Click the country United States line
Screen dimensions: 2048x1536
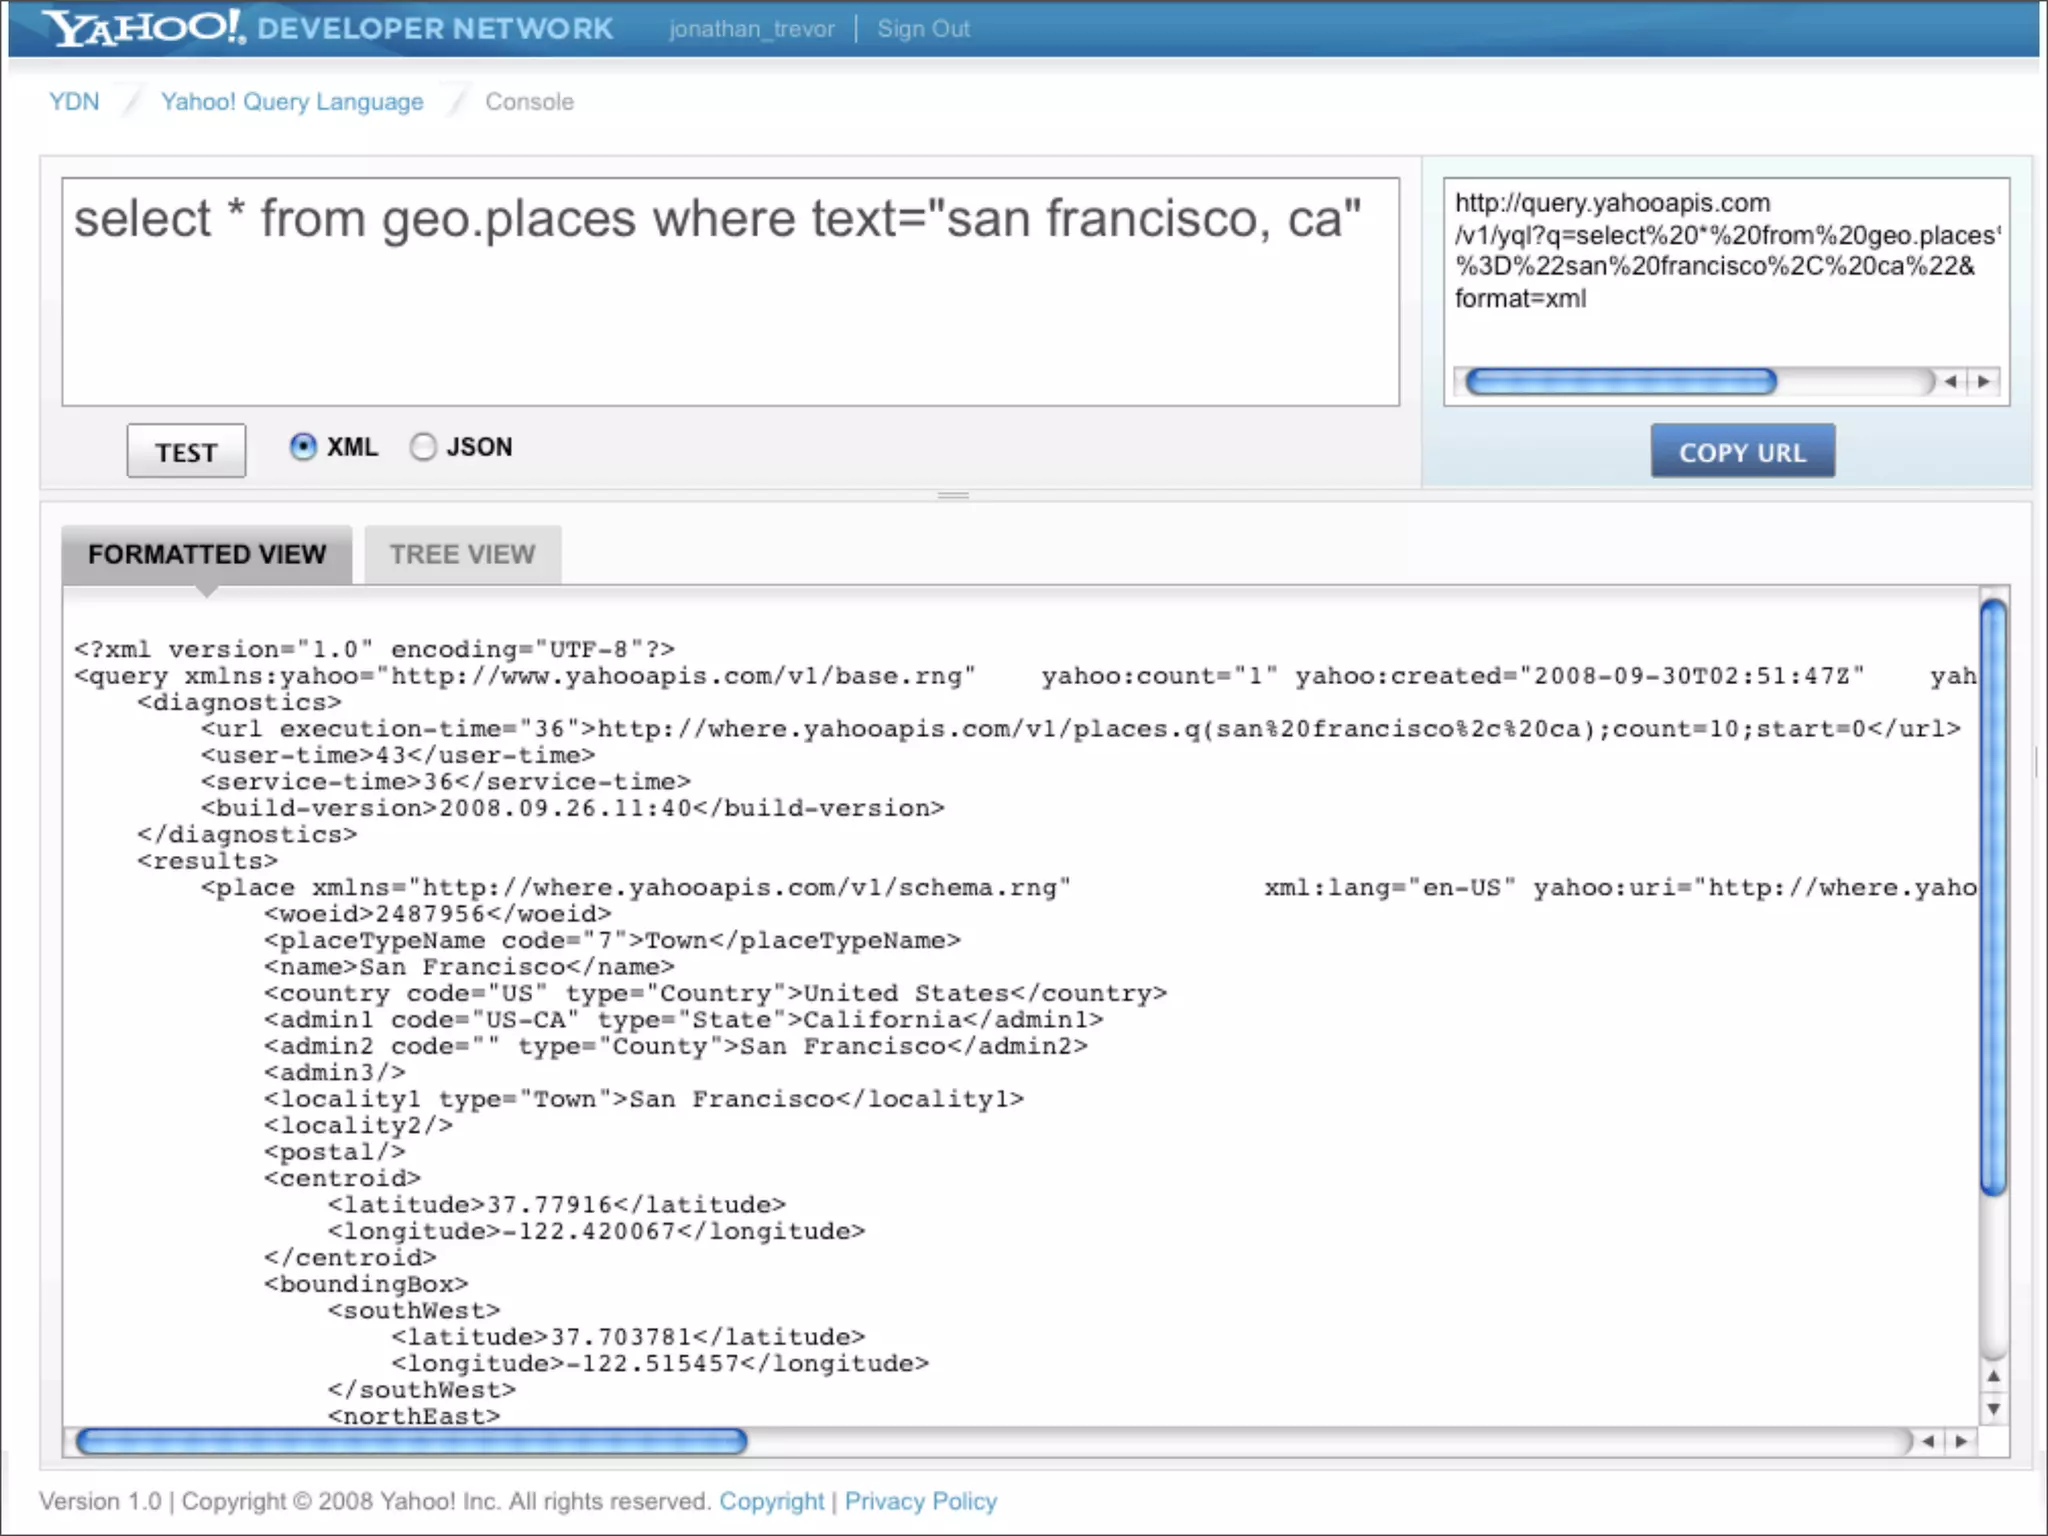pos(715,993)
